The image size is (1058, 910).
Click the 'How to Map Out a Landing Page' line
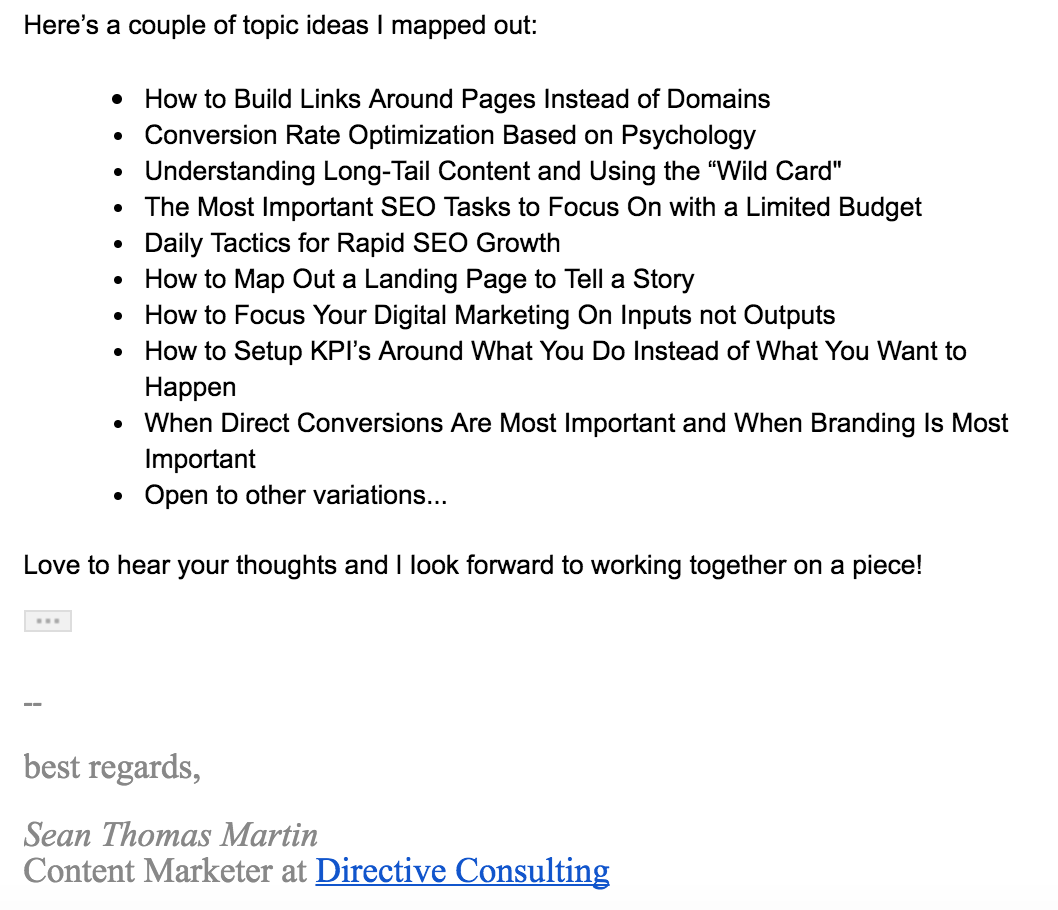click(x=419, y=279)
